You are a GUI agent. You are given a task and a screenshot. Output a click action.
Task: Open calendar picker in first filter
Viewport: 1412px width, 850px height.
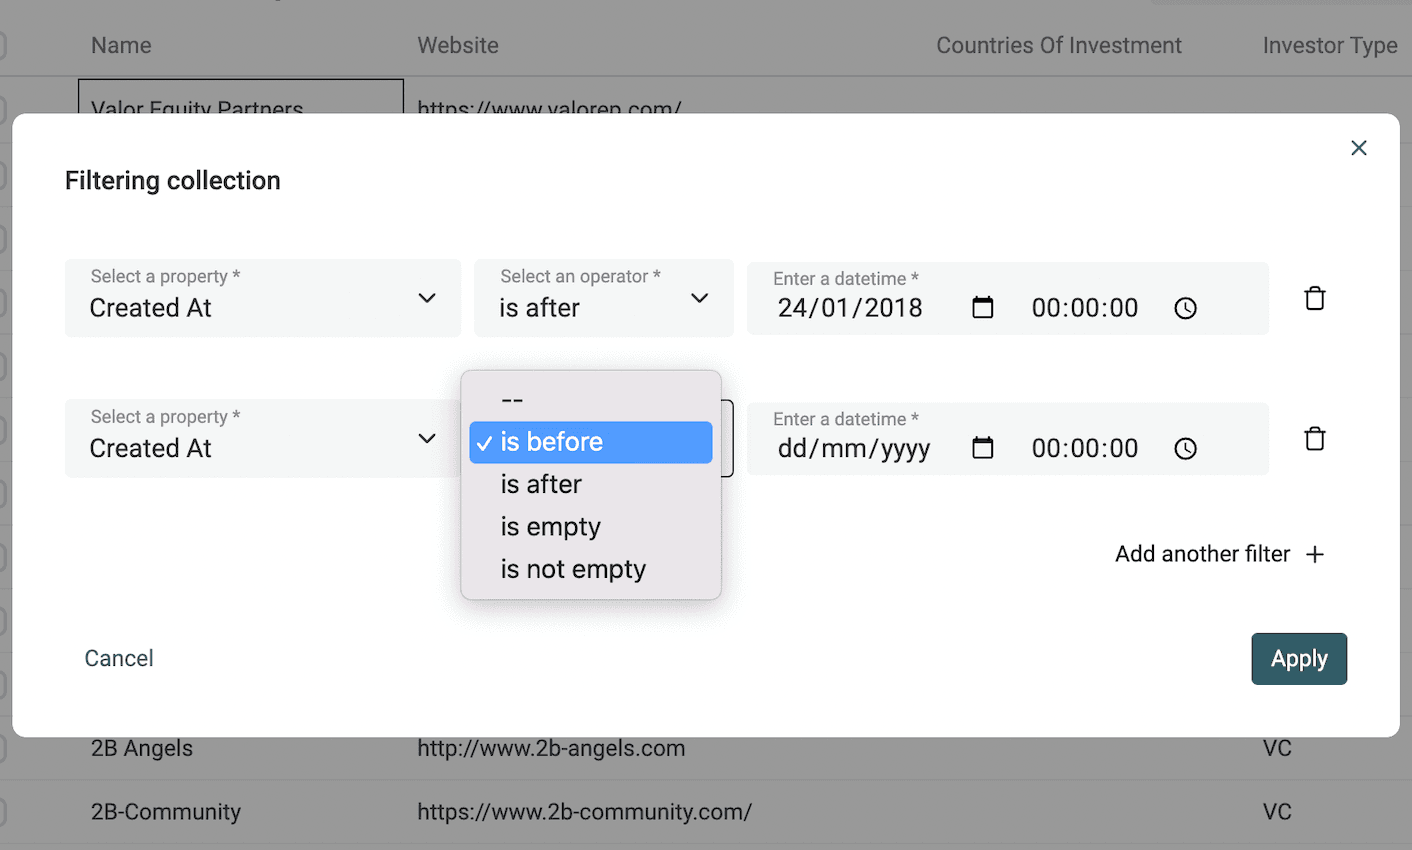pyautogui.click(x=982, y=308)
